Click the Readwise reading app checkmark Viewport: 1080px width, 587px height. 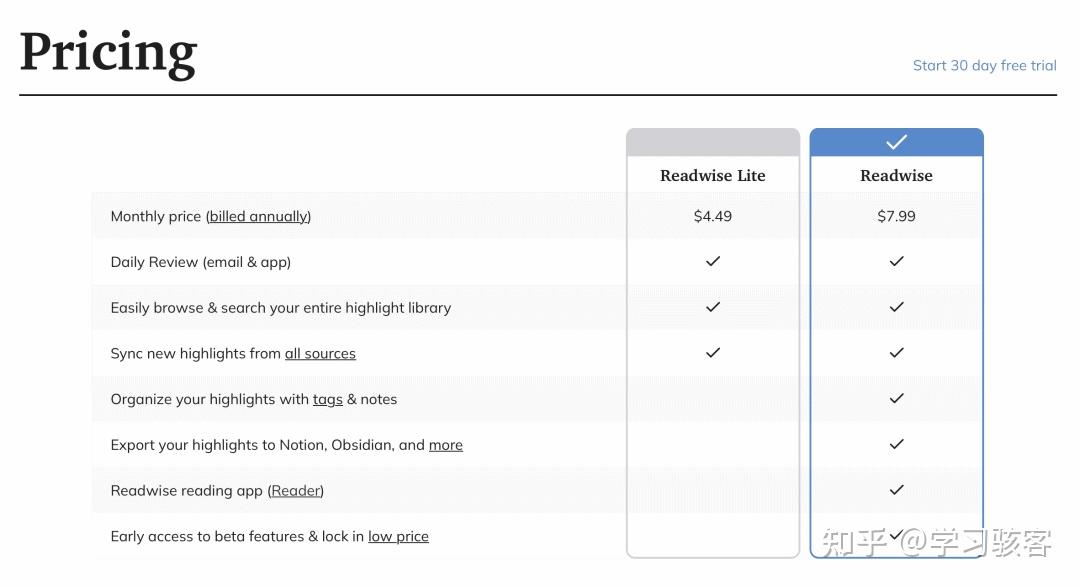coord(896,490)
